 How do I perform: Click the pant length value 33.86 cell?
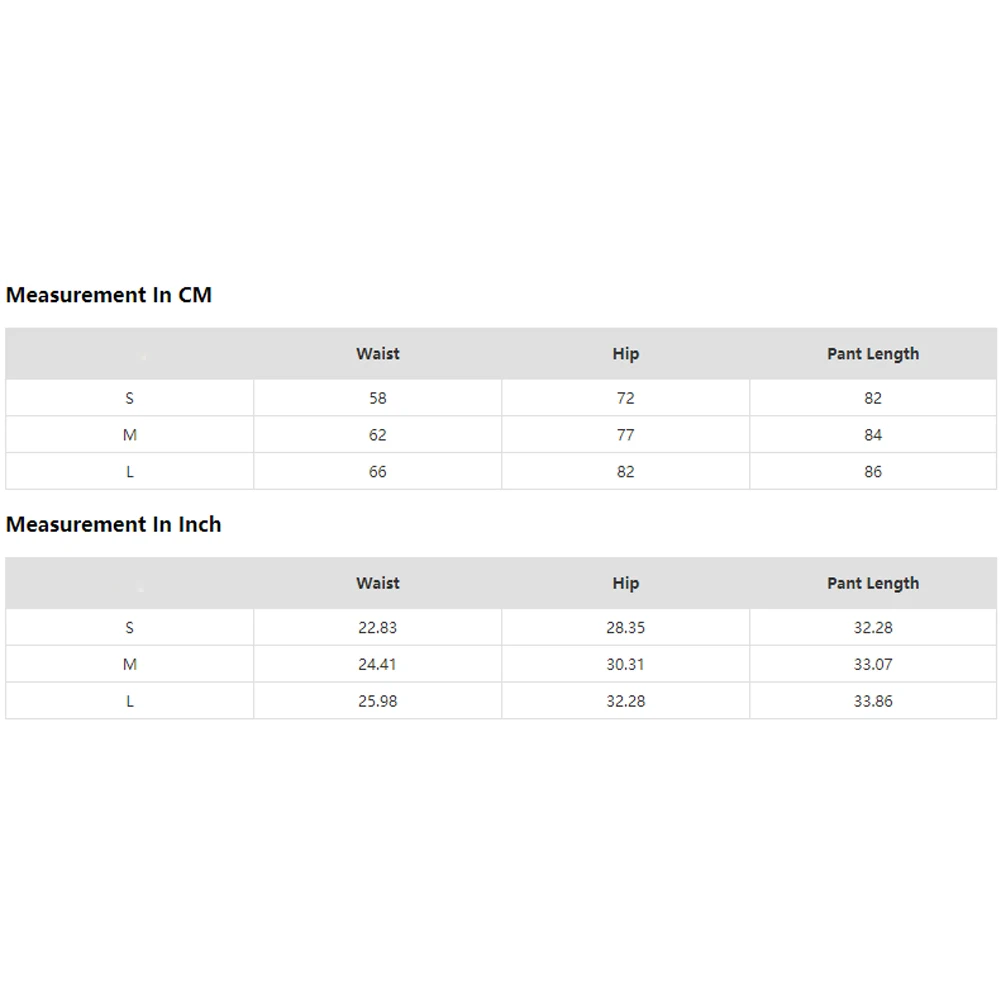(x=872, y=701)
